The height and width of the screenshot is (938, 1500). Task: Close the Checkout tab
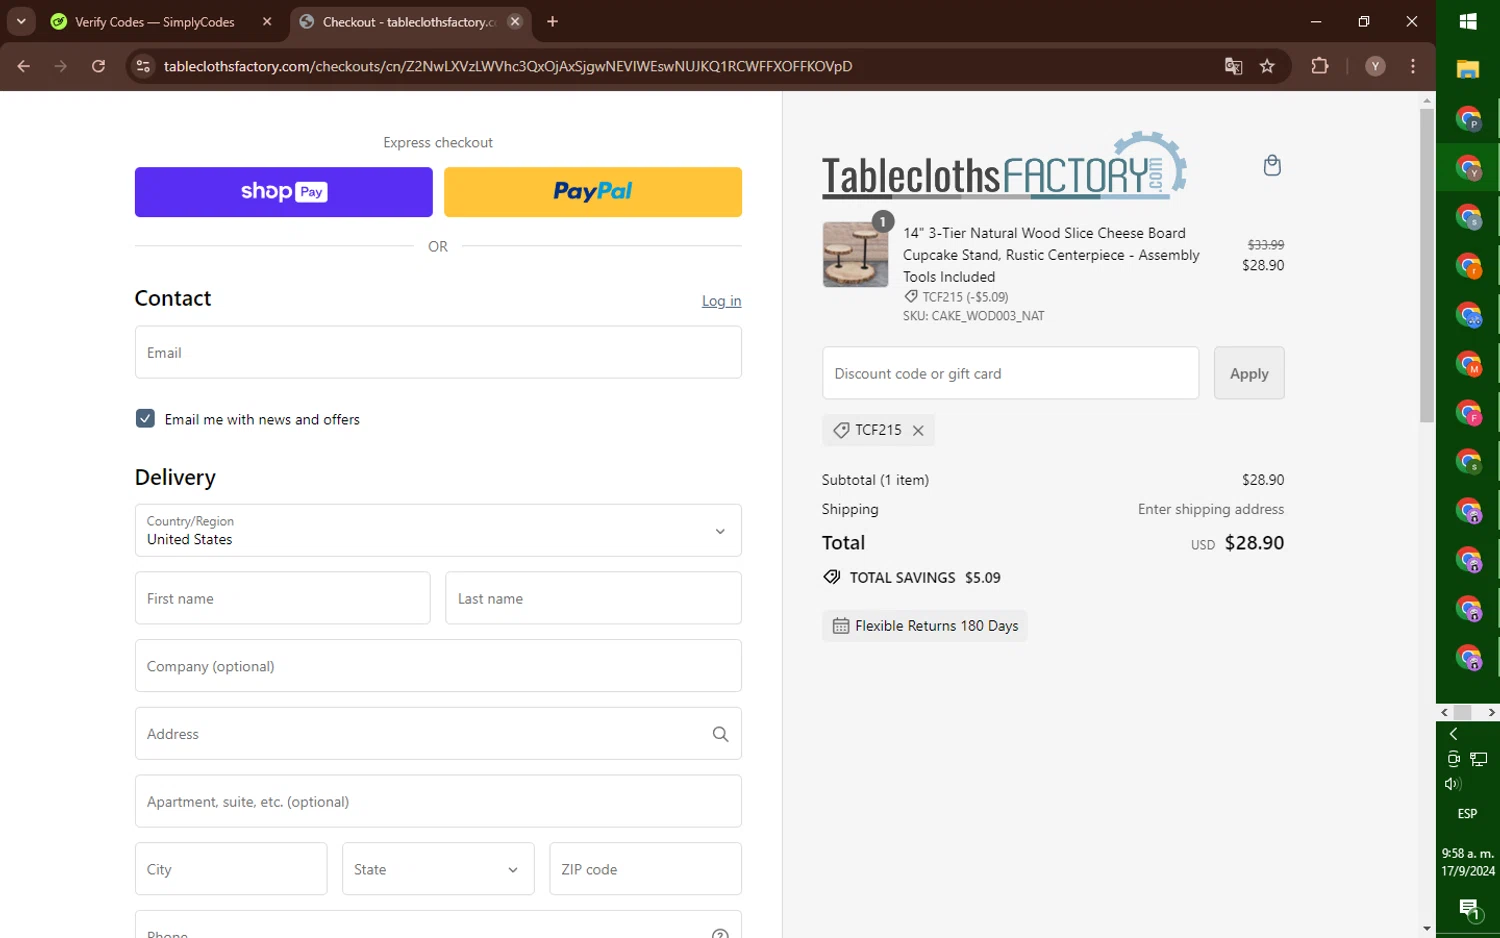point(515,21)
